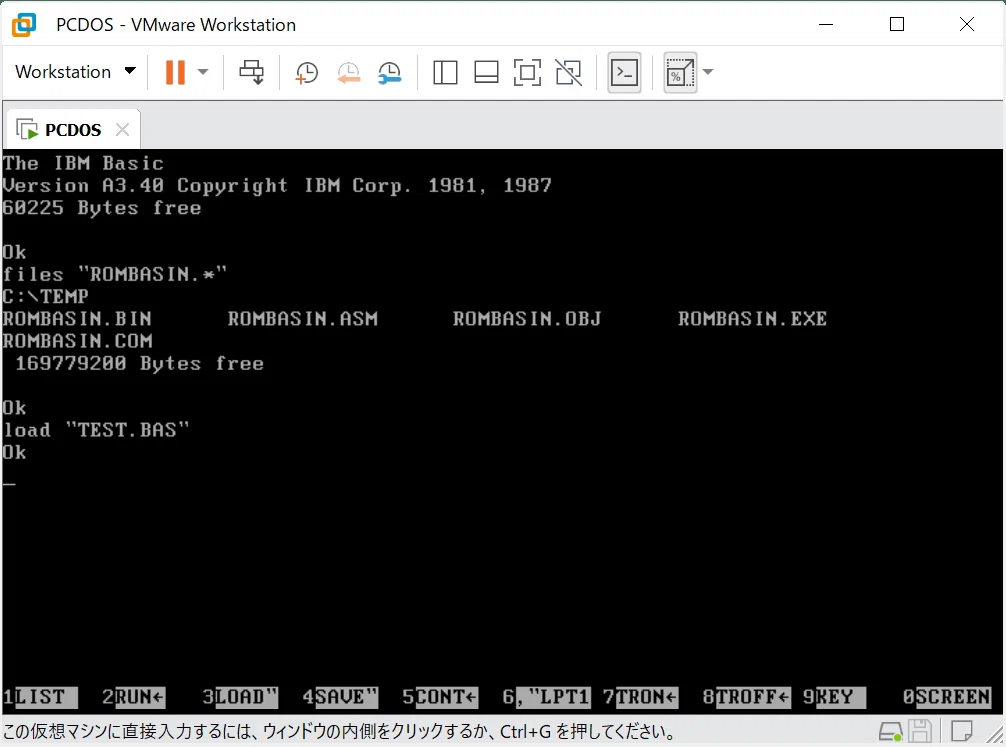The height and width of the screenshot is (747, 1006).
Task: Revert VM to previous snapshot
Action: pos(348,73)
